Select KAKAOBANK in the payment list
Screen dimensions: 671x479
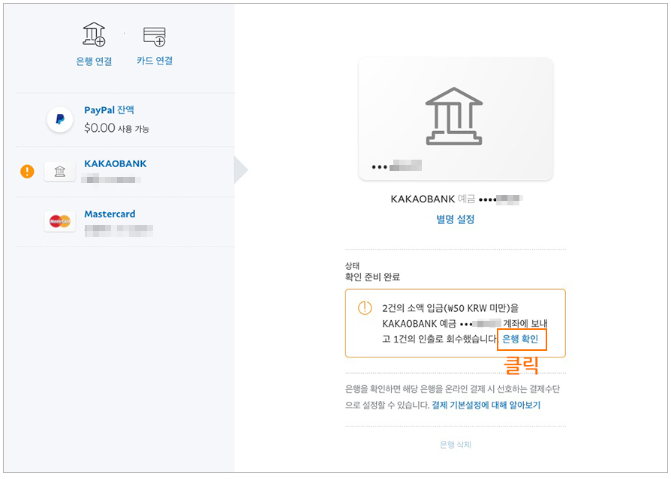(x=115, y=164)
